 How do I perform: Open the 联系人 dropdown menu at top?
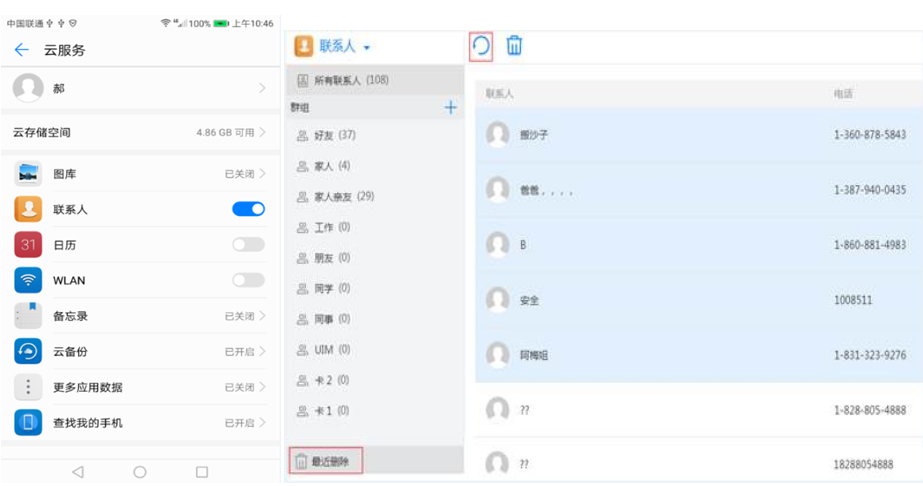[x=344, y=47]
